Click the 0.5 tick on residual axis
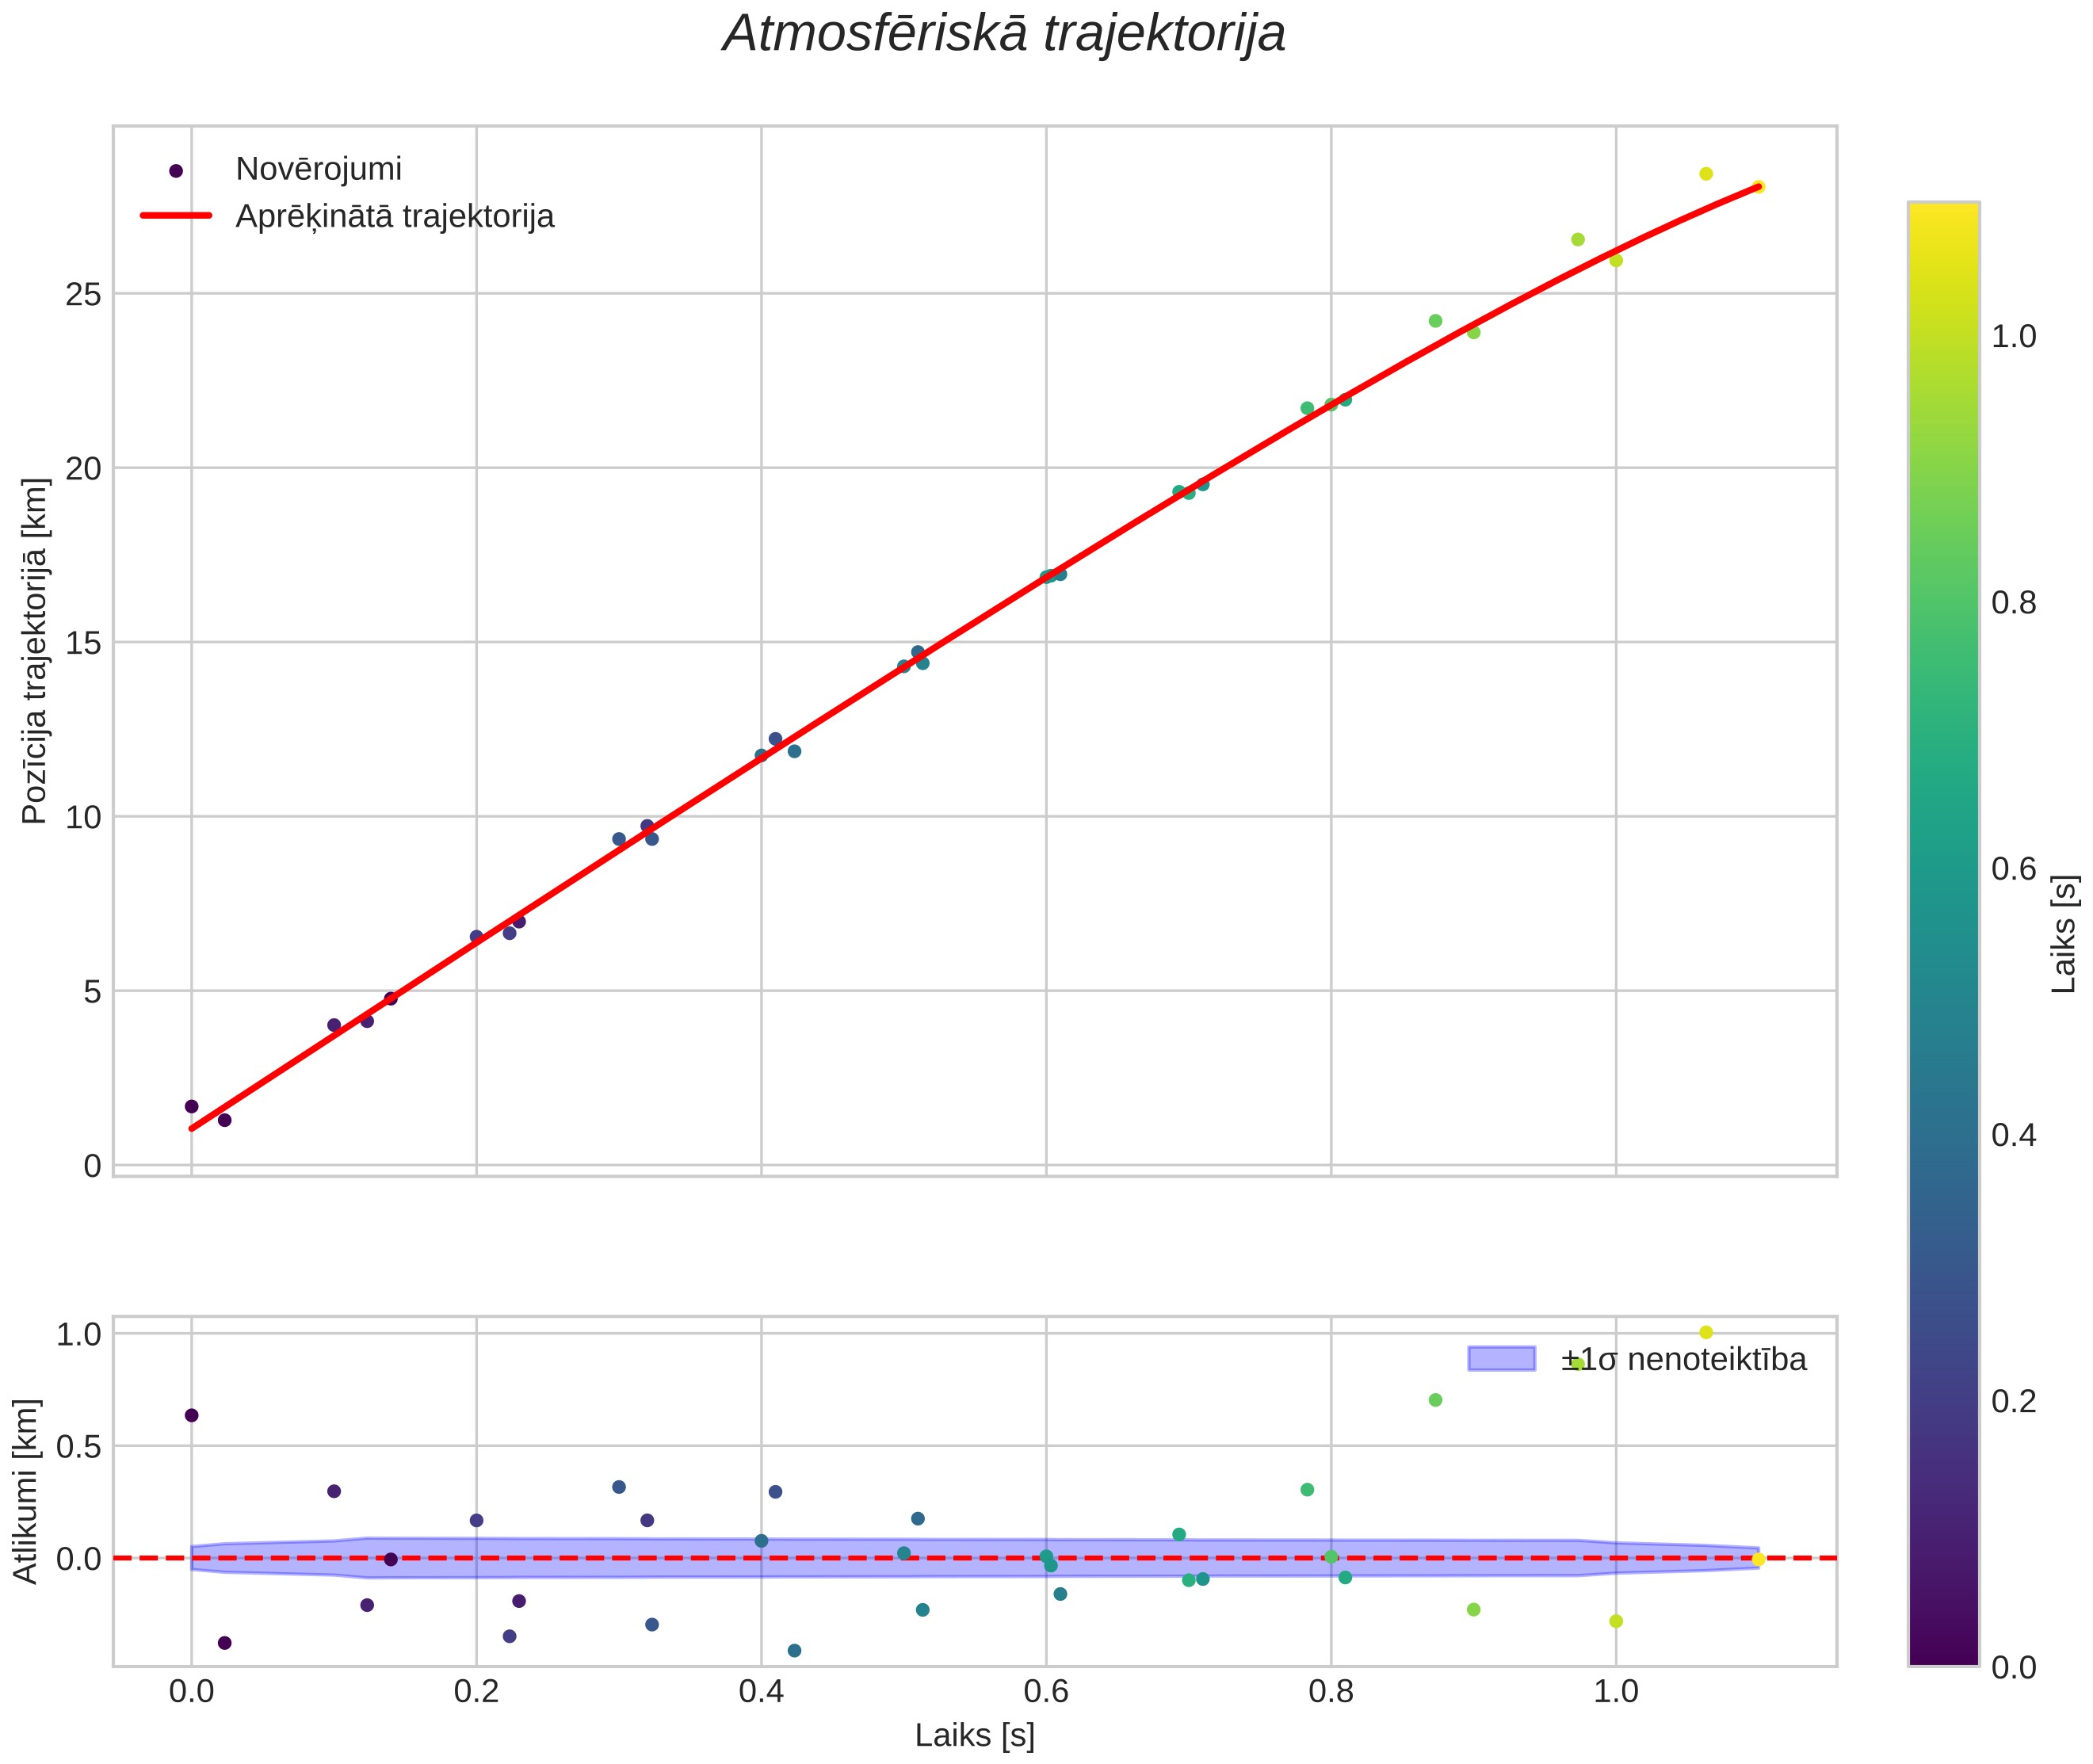 [79, 1446]
